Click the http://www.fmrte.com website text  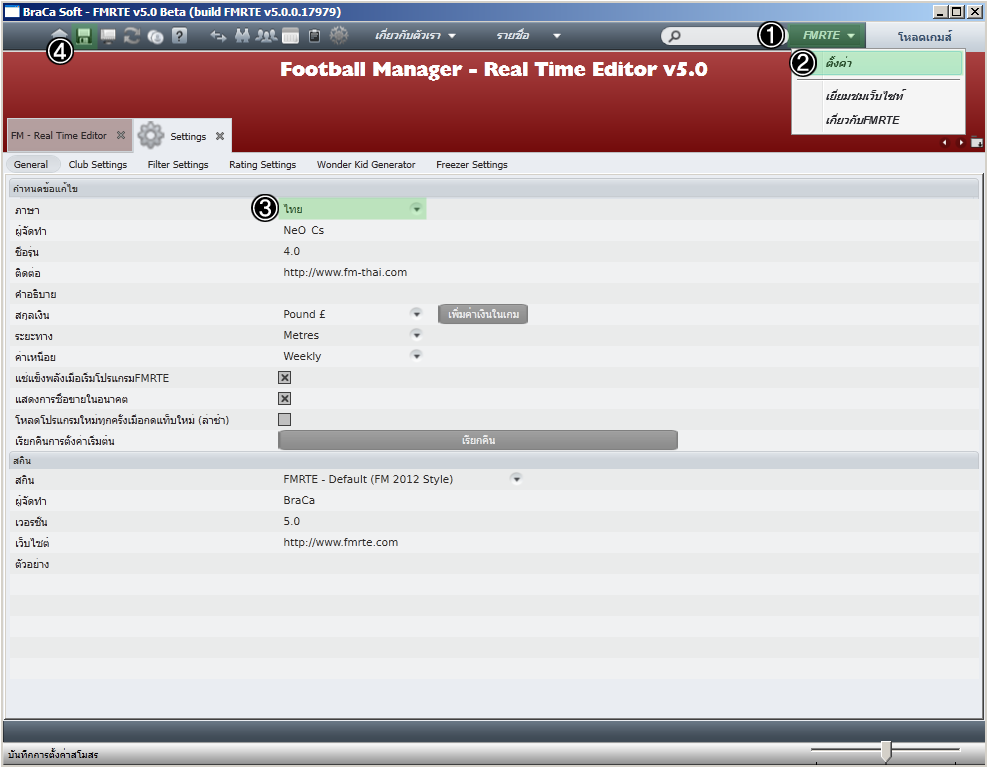tap(341, 542)
